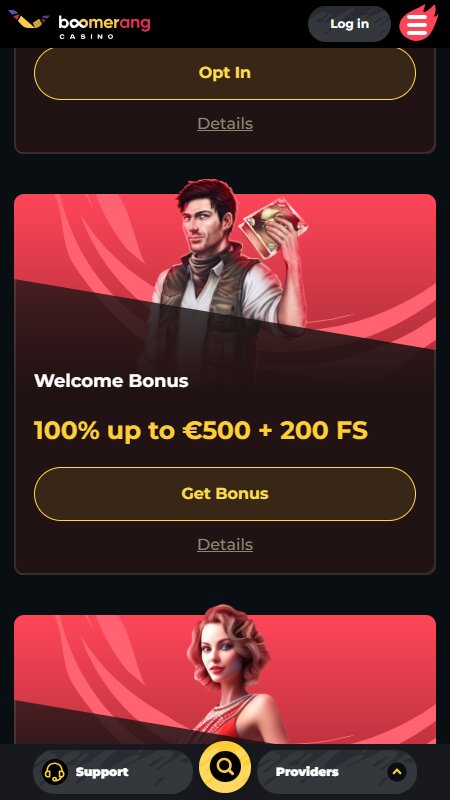Click the Log in button
Screen dimensions: 450x800
(x=349, y=24)
